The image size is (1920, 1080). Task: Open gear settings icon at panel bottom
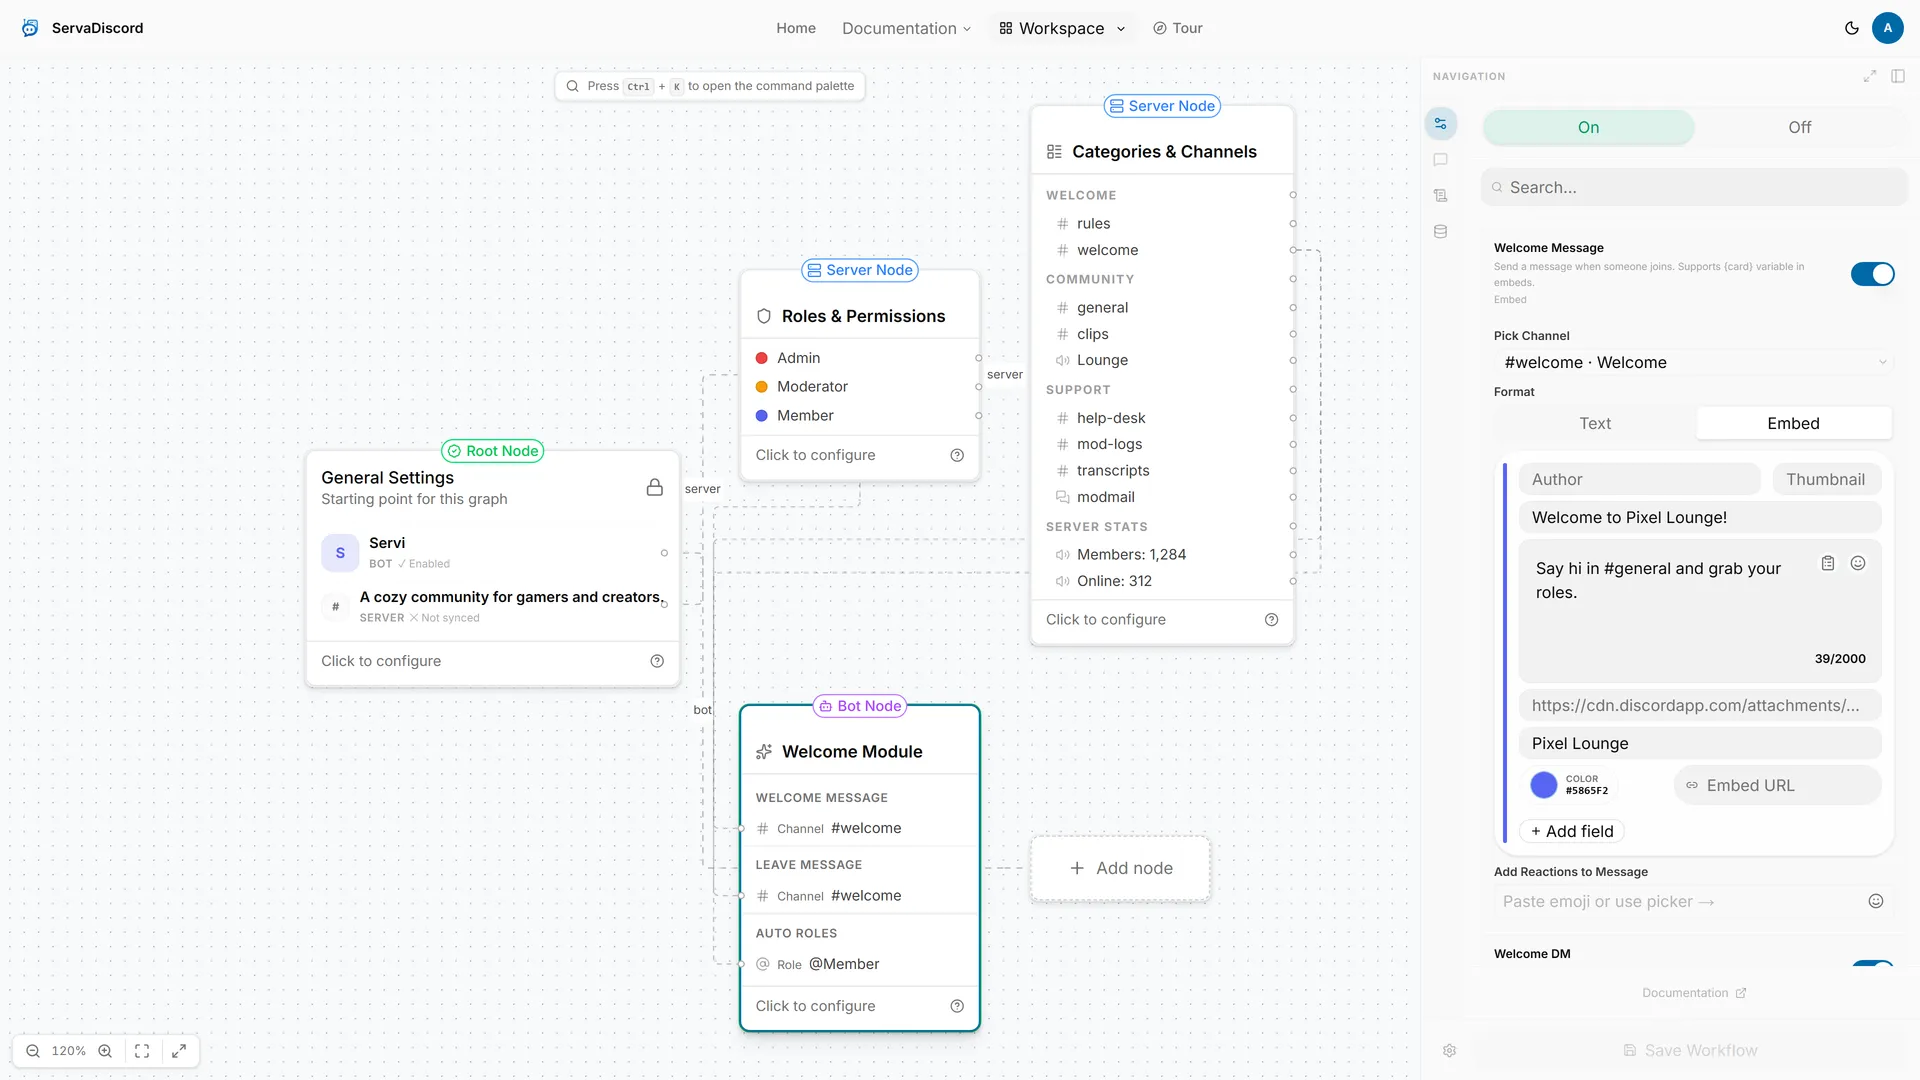point(1449,1051)
